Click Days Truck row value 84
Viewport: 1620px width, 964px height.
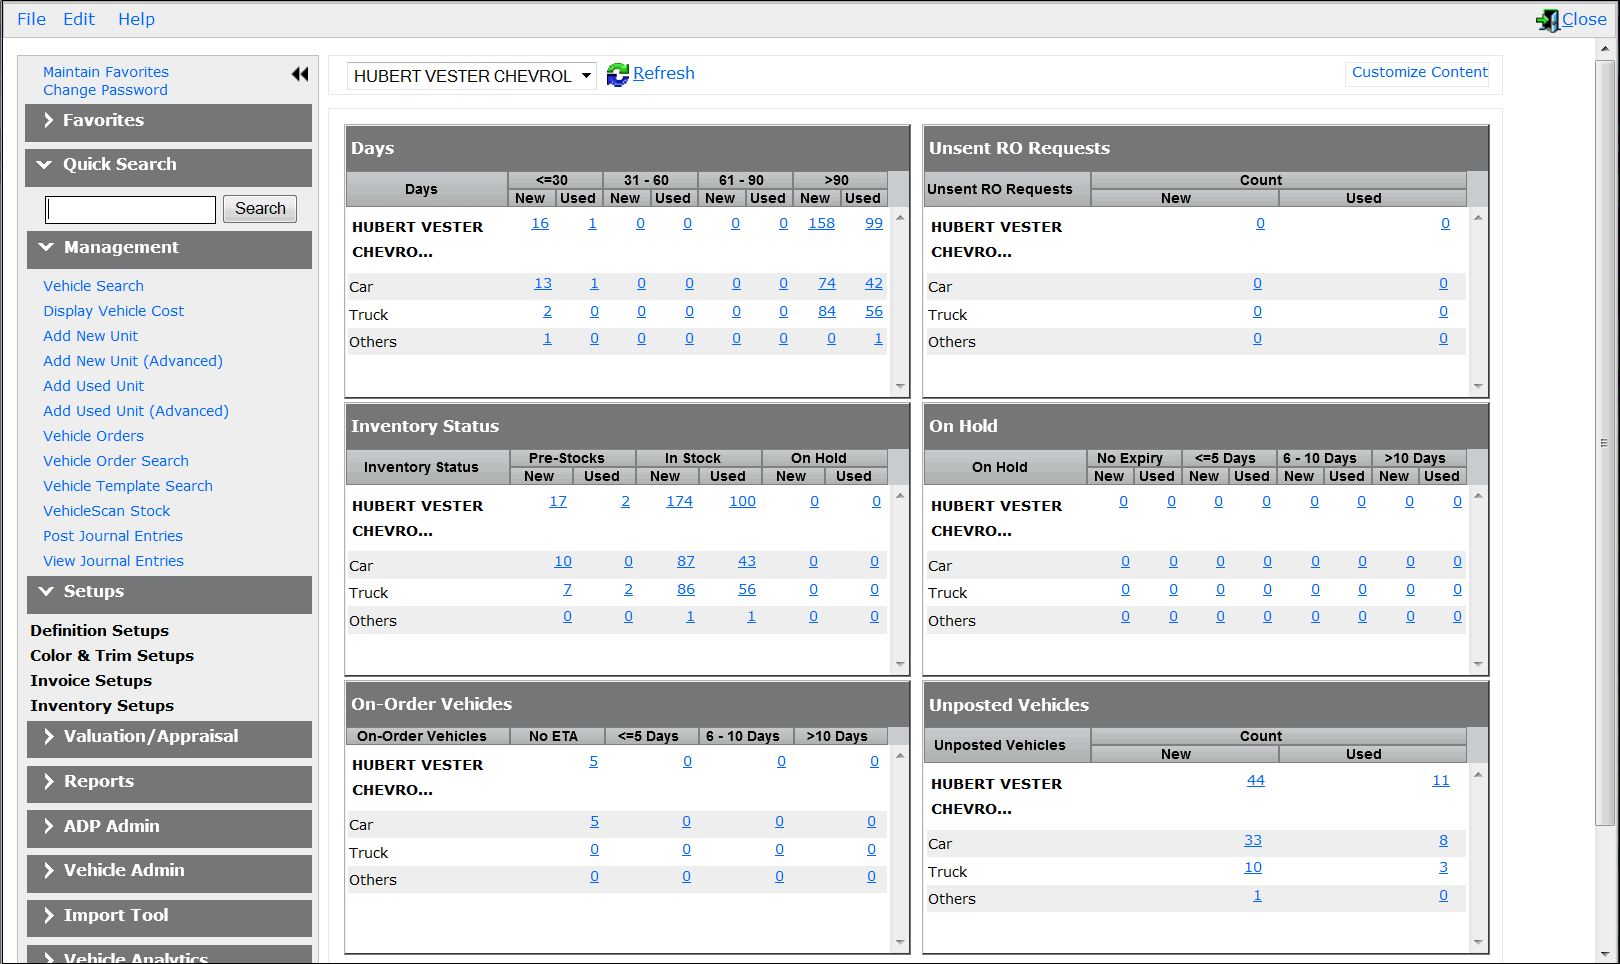(x=827, y=311)
